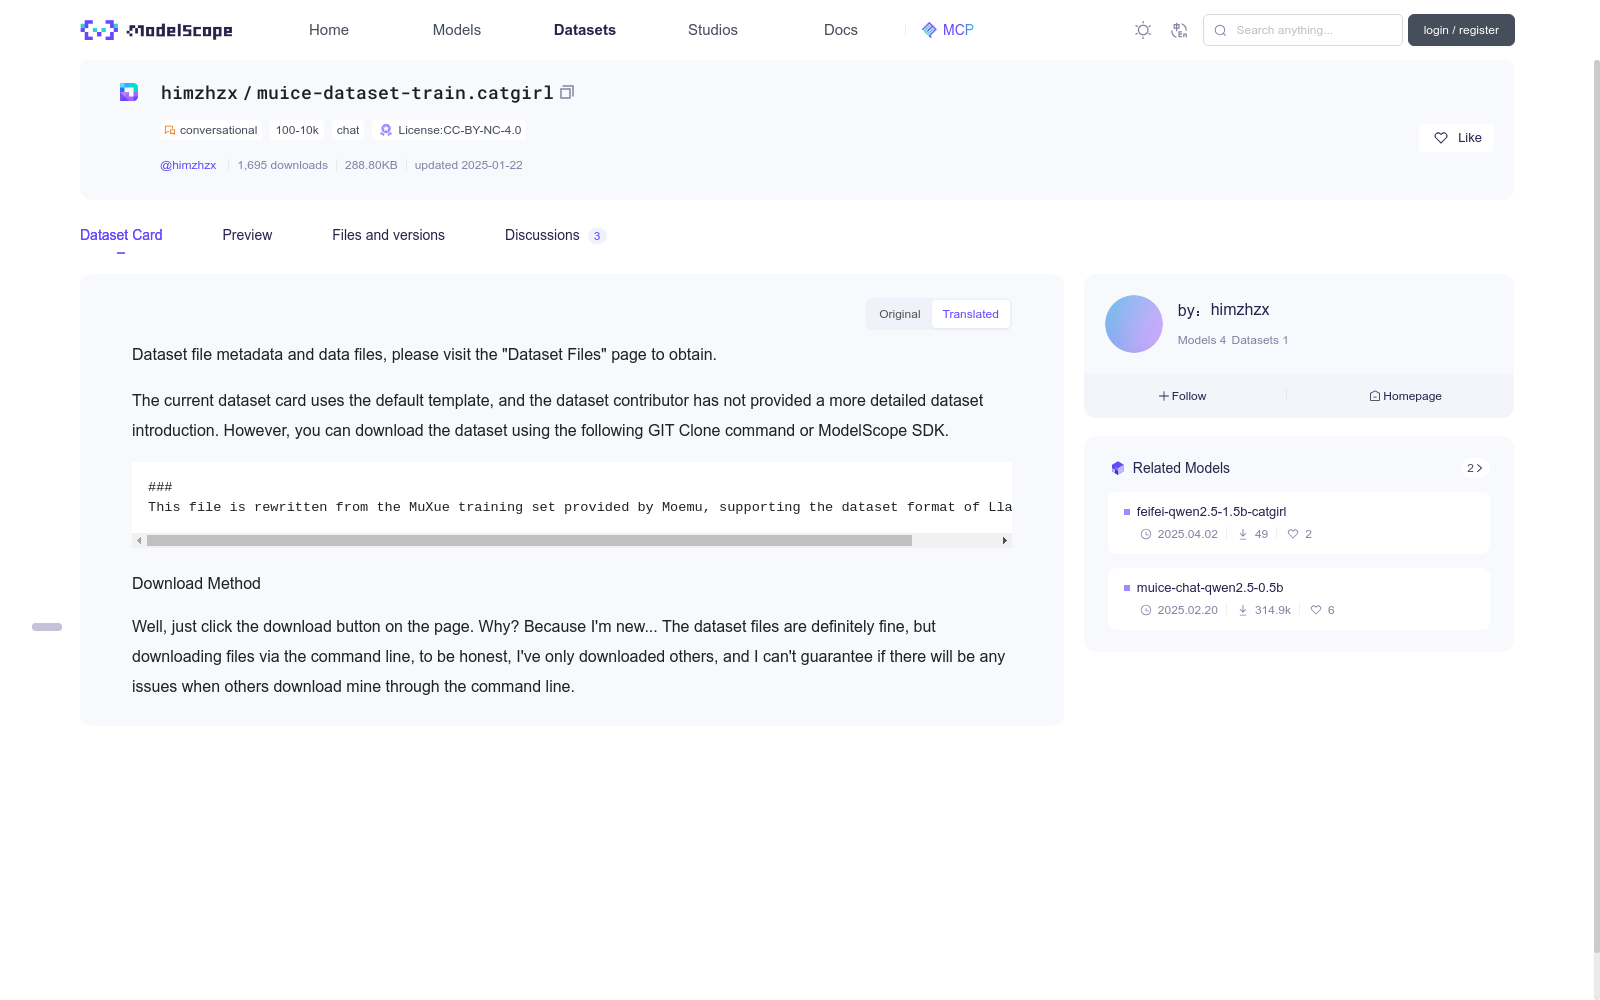The image size is (1600, 1000).
Task: Navigate to Studios
Action: tap(713, 30)
